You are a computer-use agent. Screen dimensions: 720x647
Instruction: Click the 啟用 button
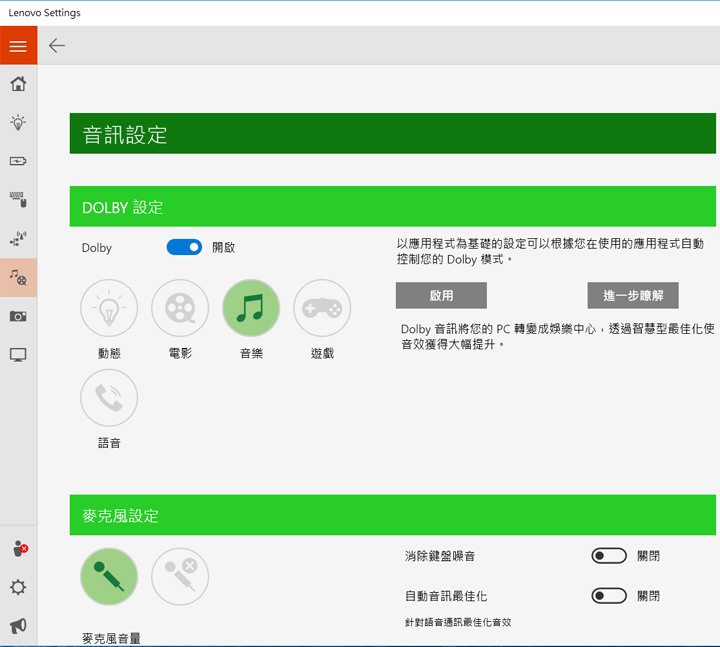coord(441,296)
